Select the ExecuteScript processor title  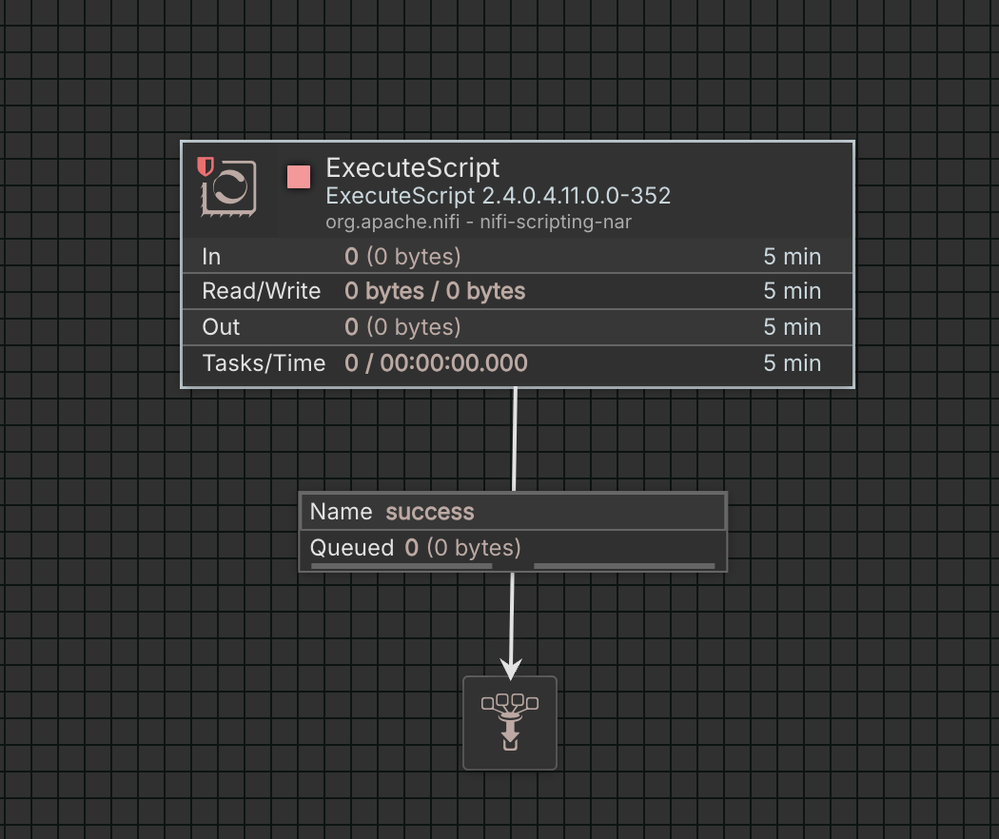pos(412,168)
